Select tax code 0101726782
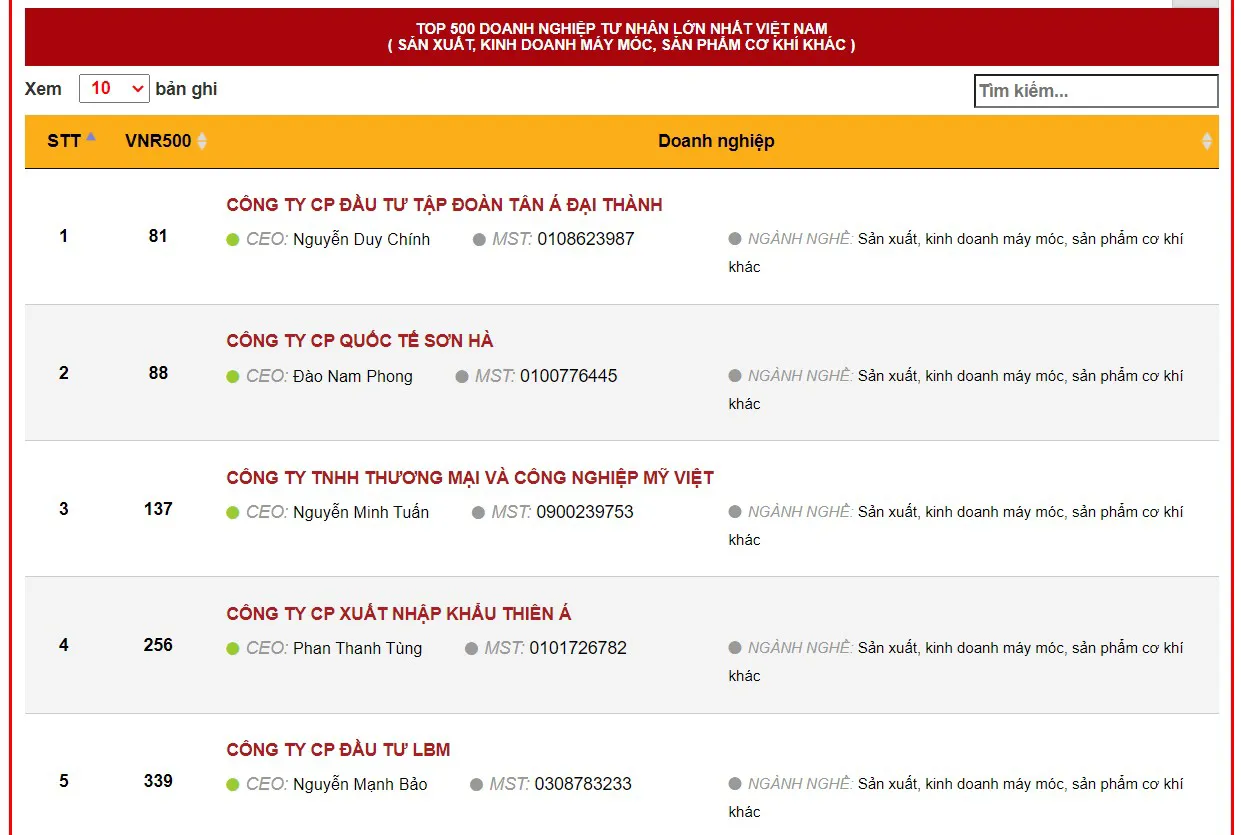The image size is (1241, 835). tap(578, 649)
